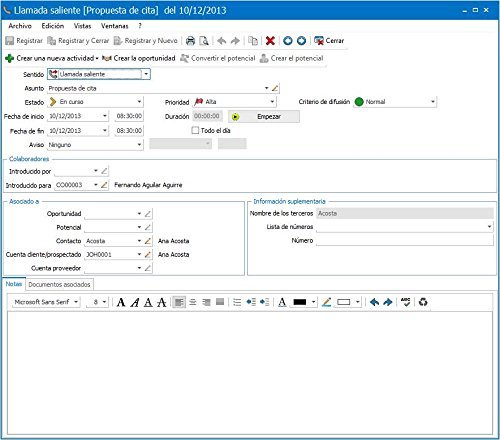Viewport: 500px width, 440px height.
Task: Open print preview icon
Action: (204, 41)
